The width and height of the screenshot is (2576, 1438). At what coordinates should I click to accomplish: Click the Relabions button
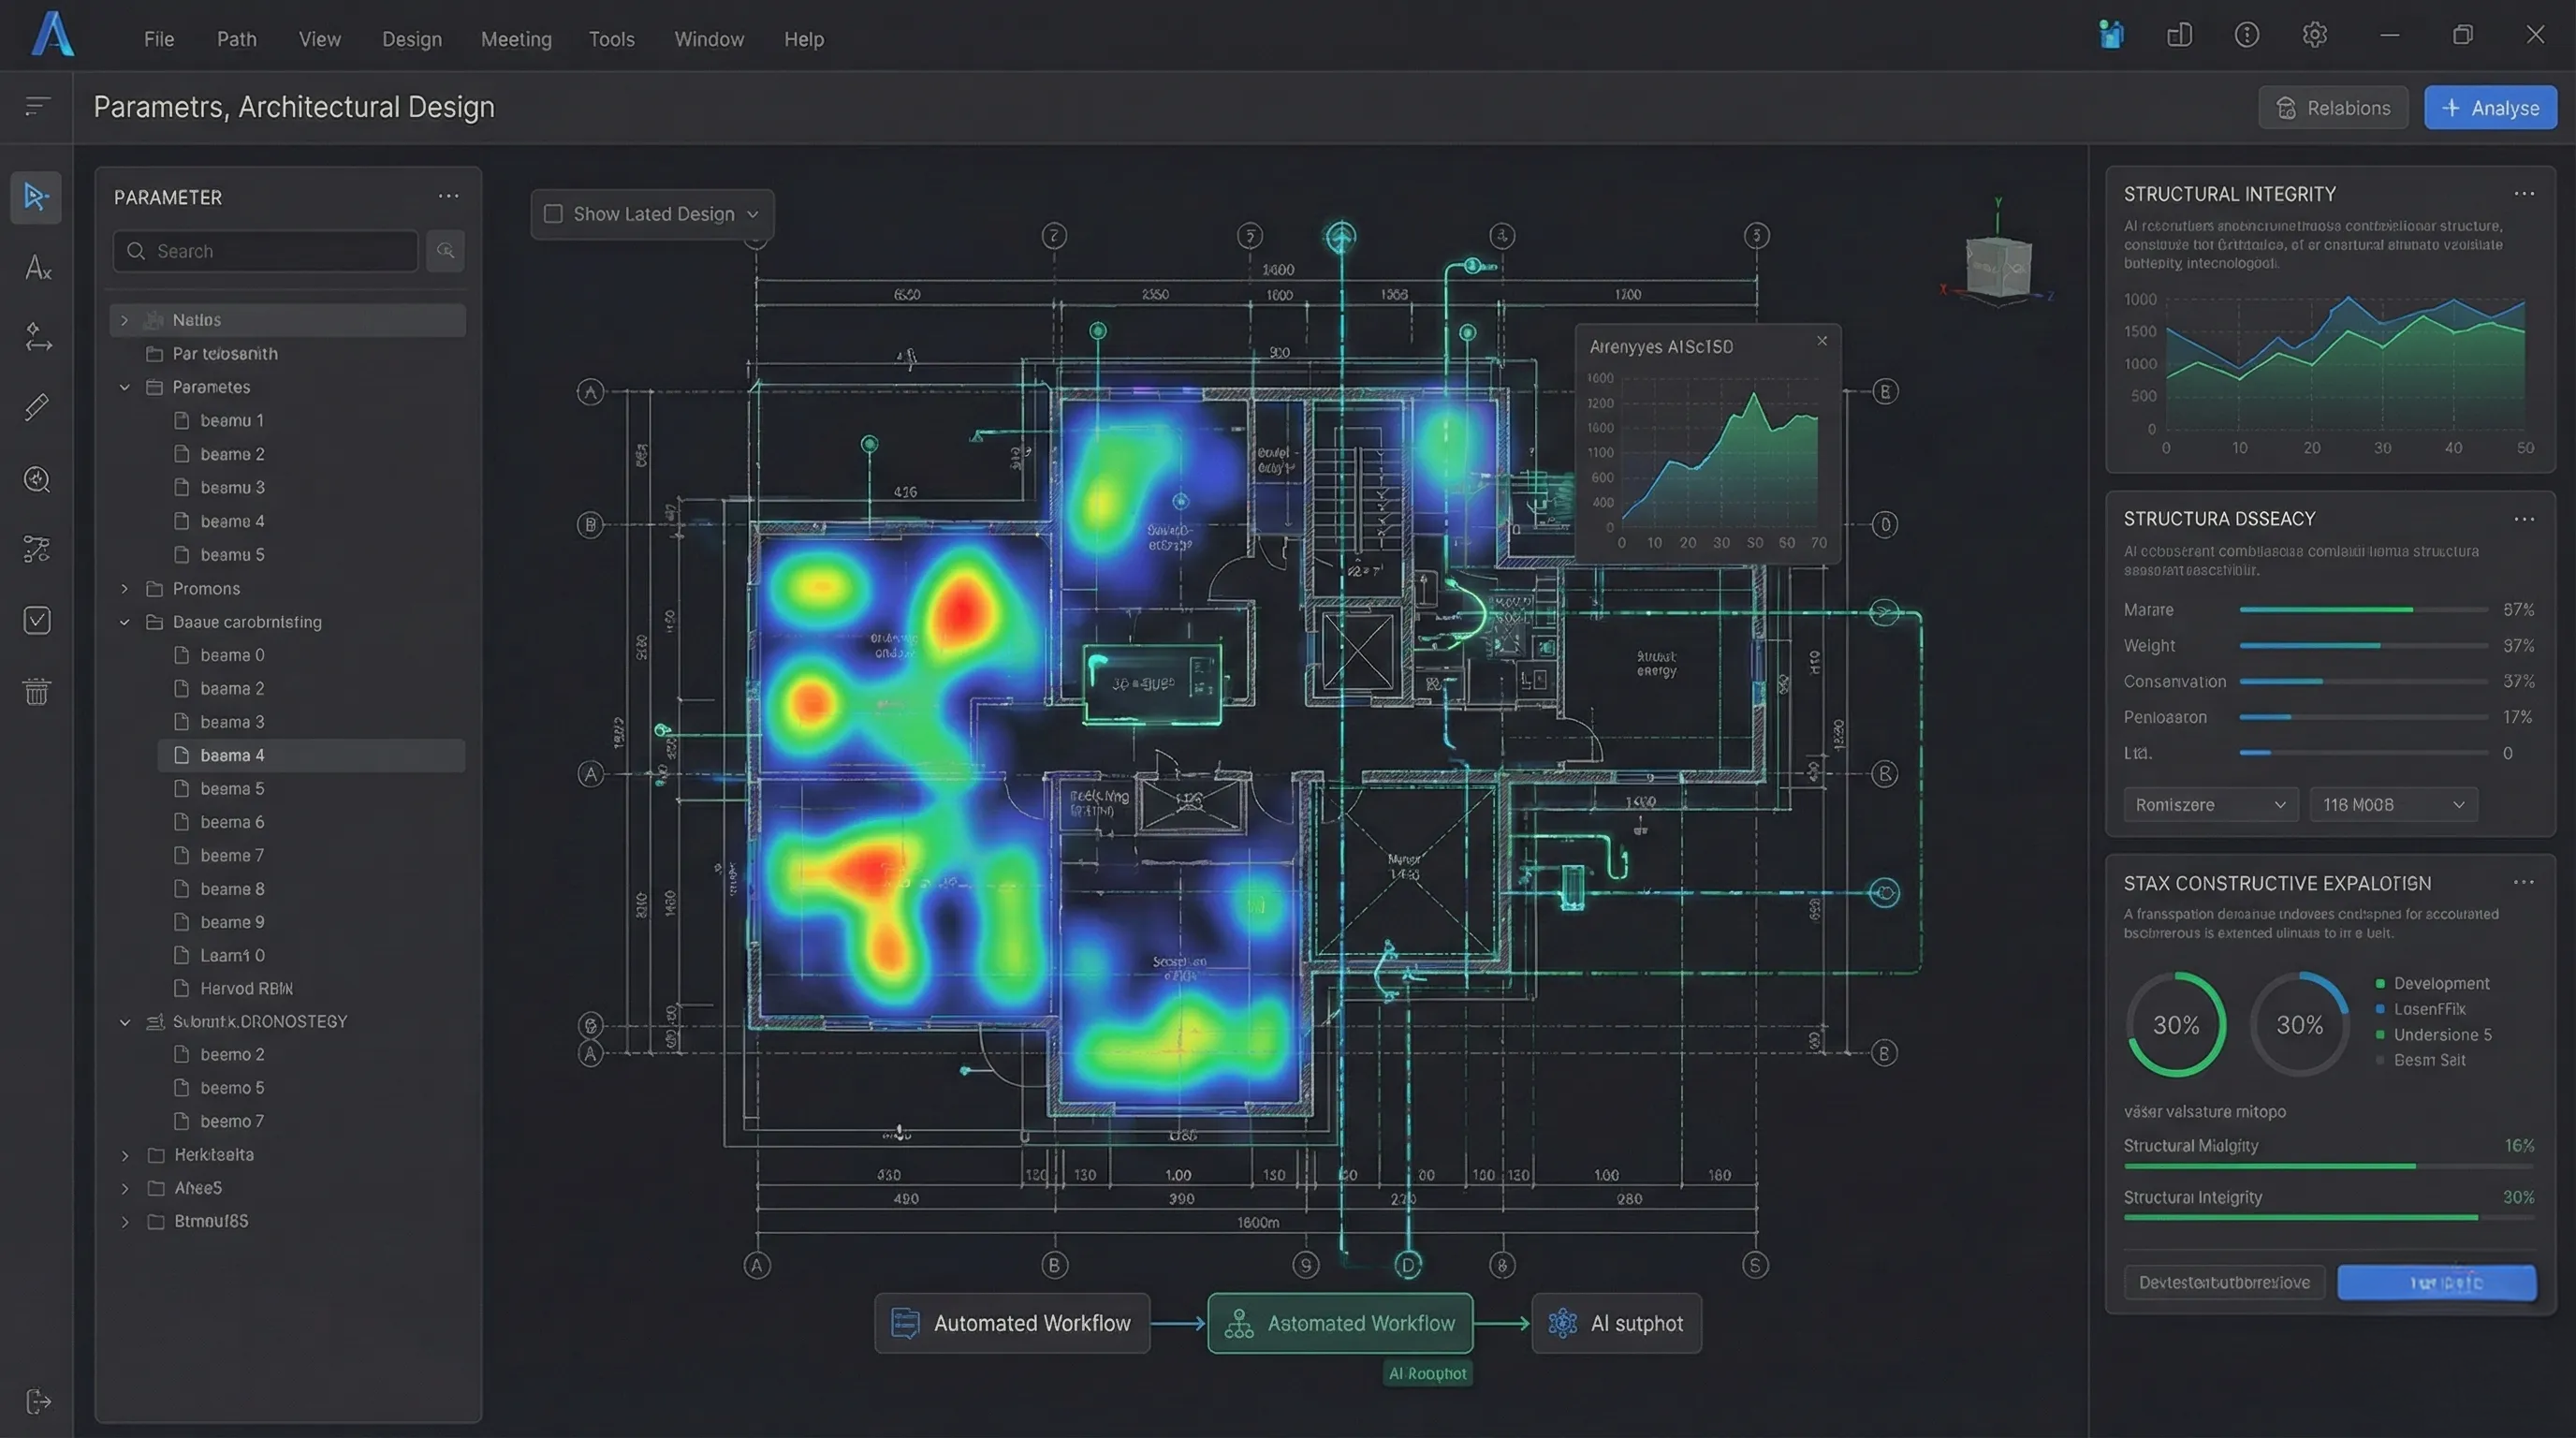pos(2332,108)
